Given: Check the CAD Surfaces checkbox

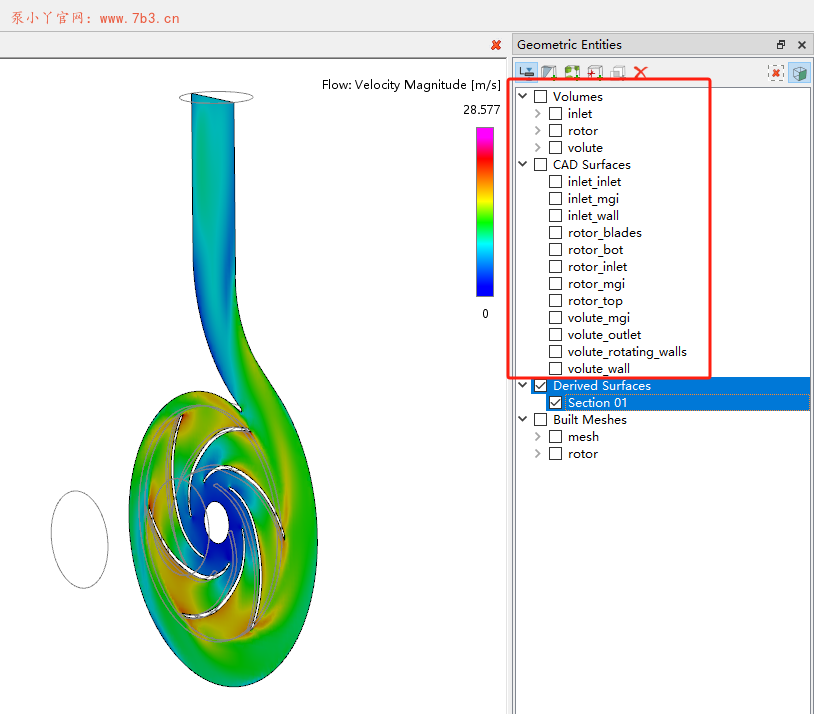Looking at the screenshot, I should [x=540, y=165].
